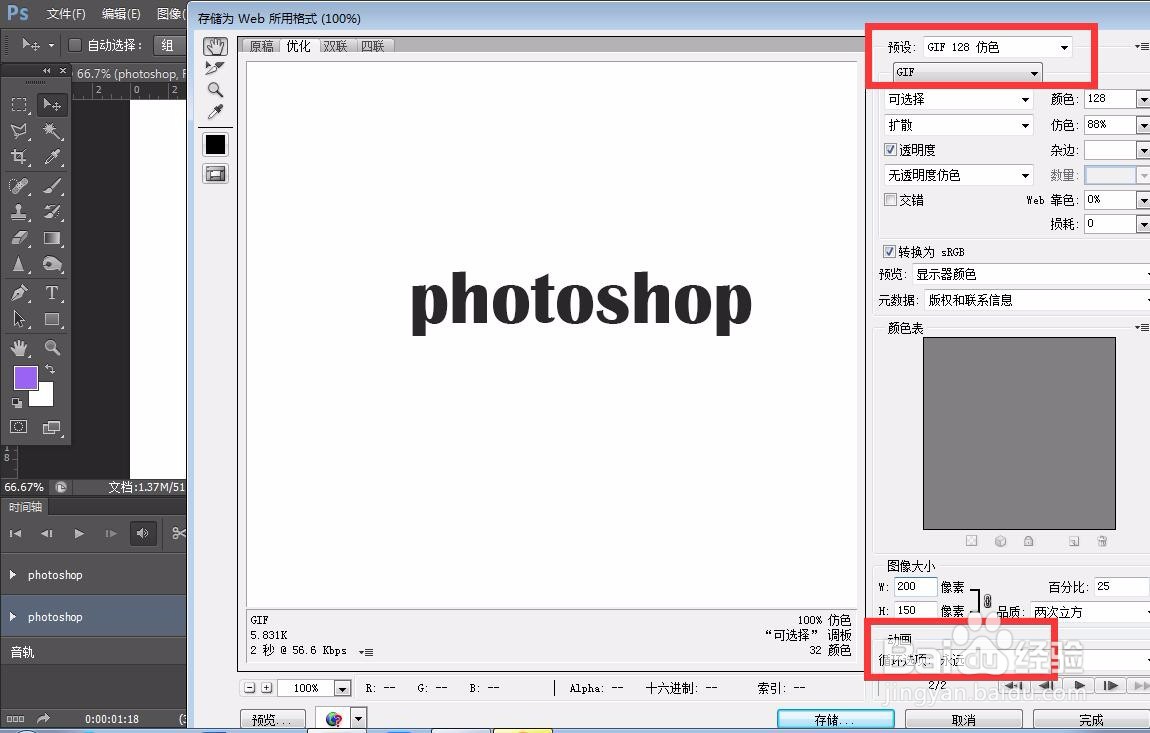Select the Slice Select tool in Save for Web
The width and height of the screenshot is (1150, 733).
point(215,68)
